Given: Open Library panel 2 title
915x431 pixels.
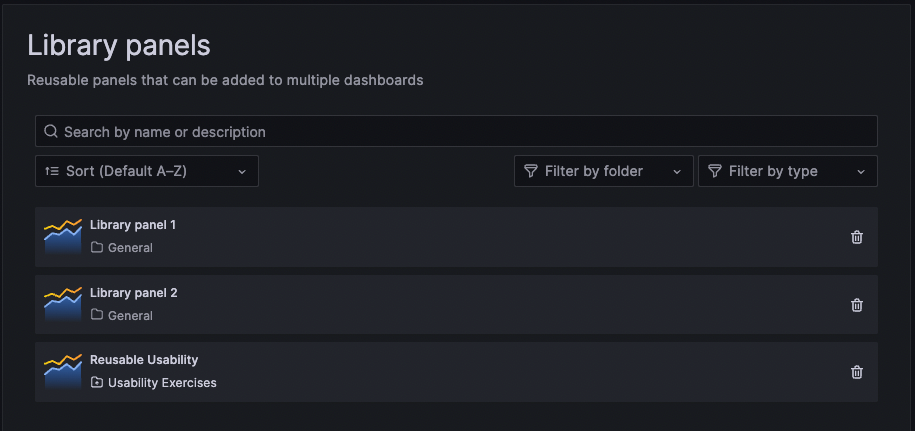Looking at the screenshot, I should [133, 293].
